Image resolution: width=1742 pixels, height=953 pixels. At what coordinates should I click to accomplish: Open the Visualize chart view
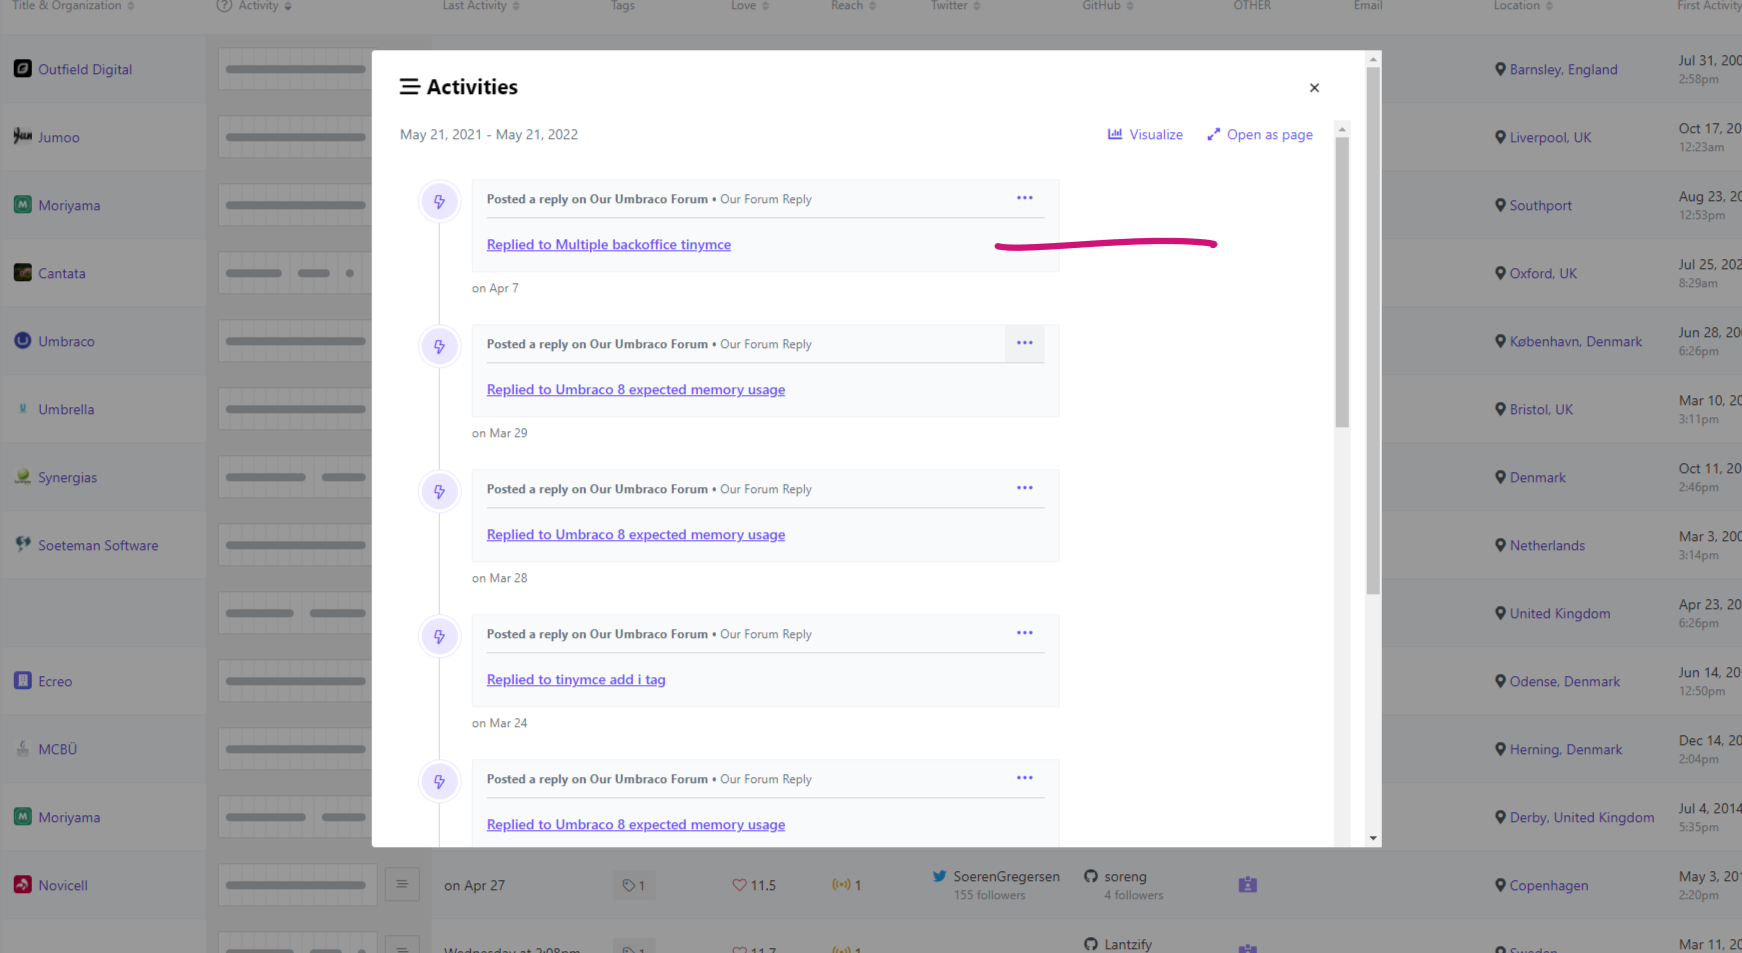point(1145,134)
